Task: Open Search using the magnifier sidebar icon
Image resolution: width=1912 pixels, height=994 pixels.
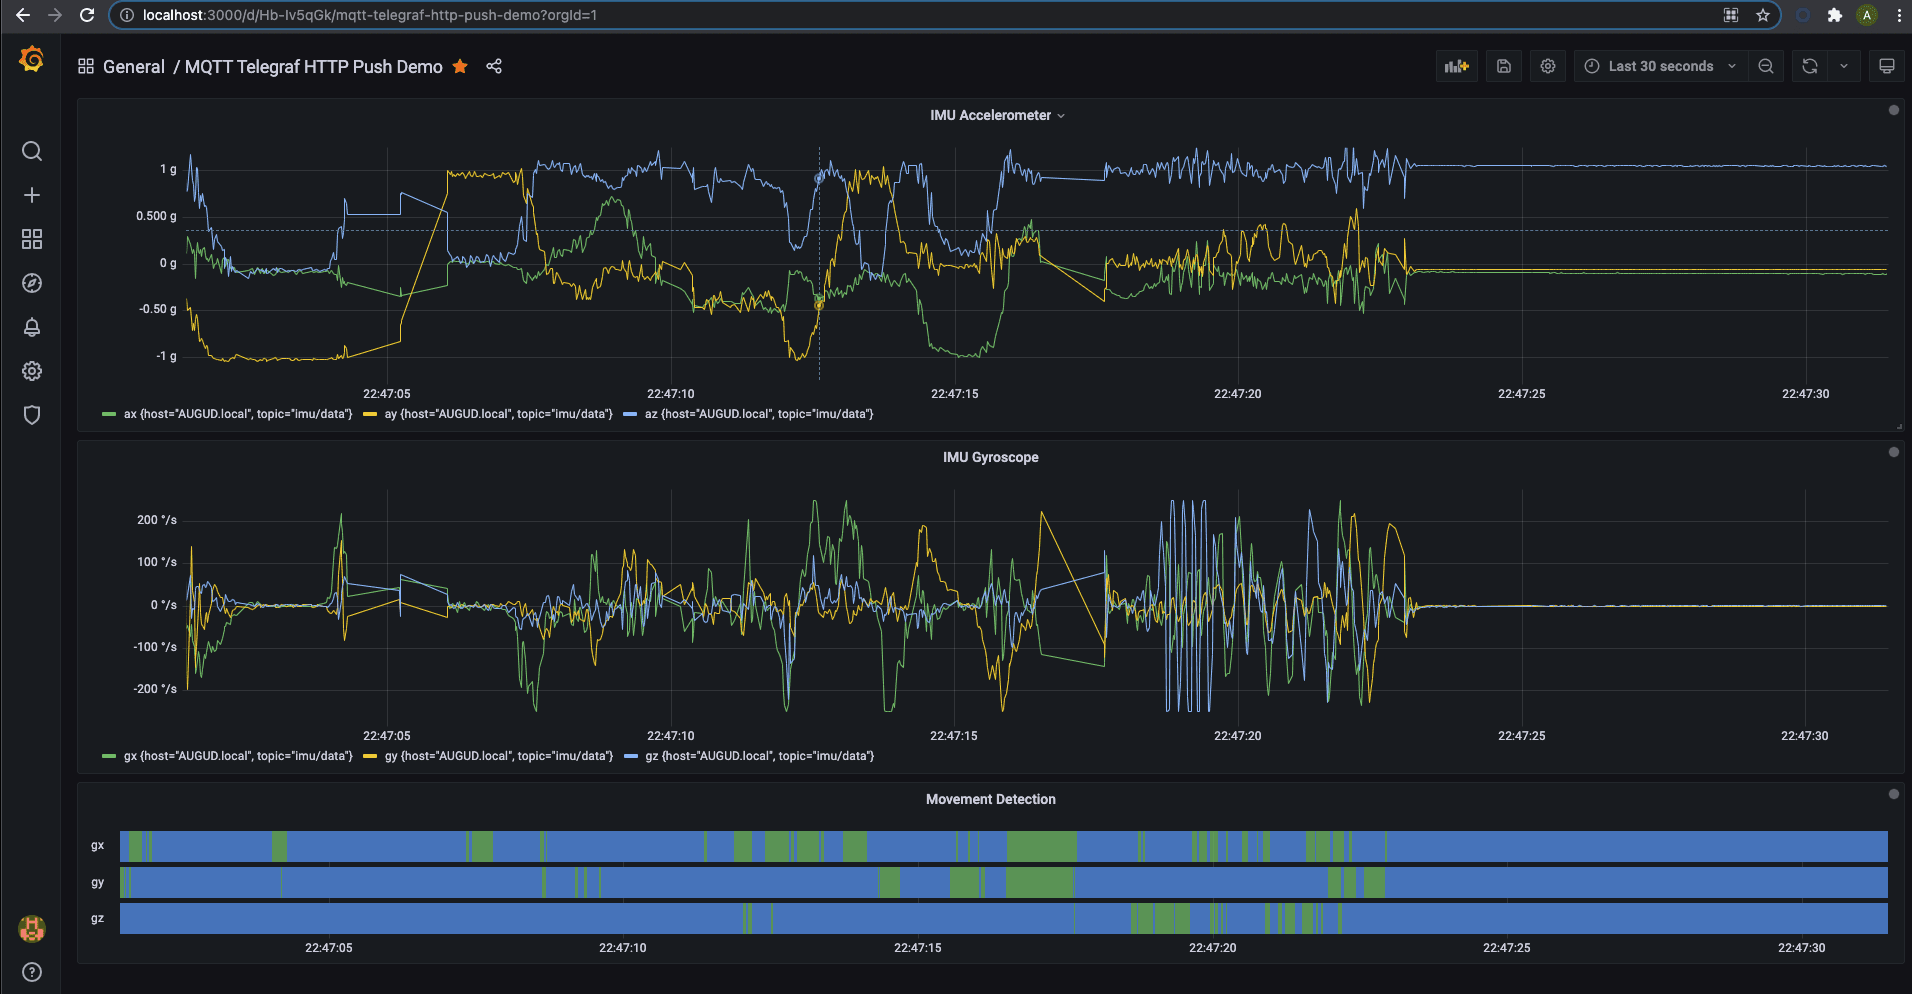Action: [x=31, y=151]
